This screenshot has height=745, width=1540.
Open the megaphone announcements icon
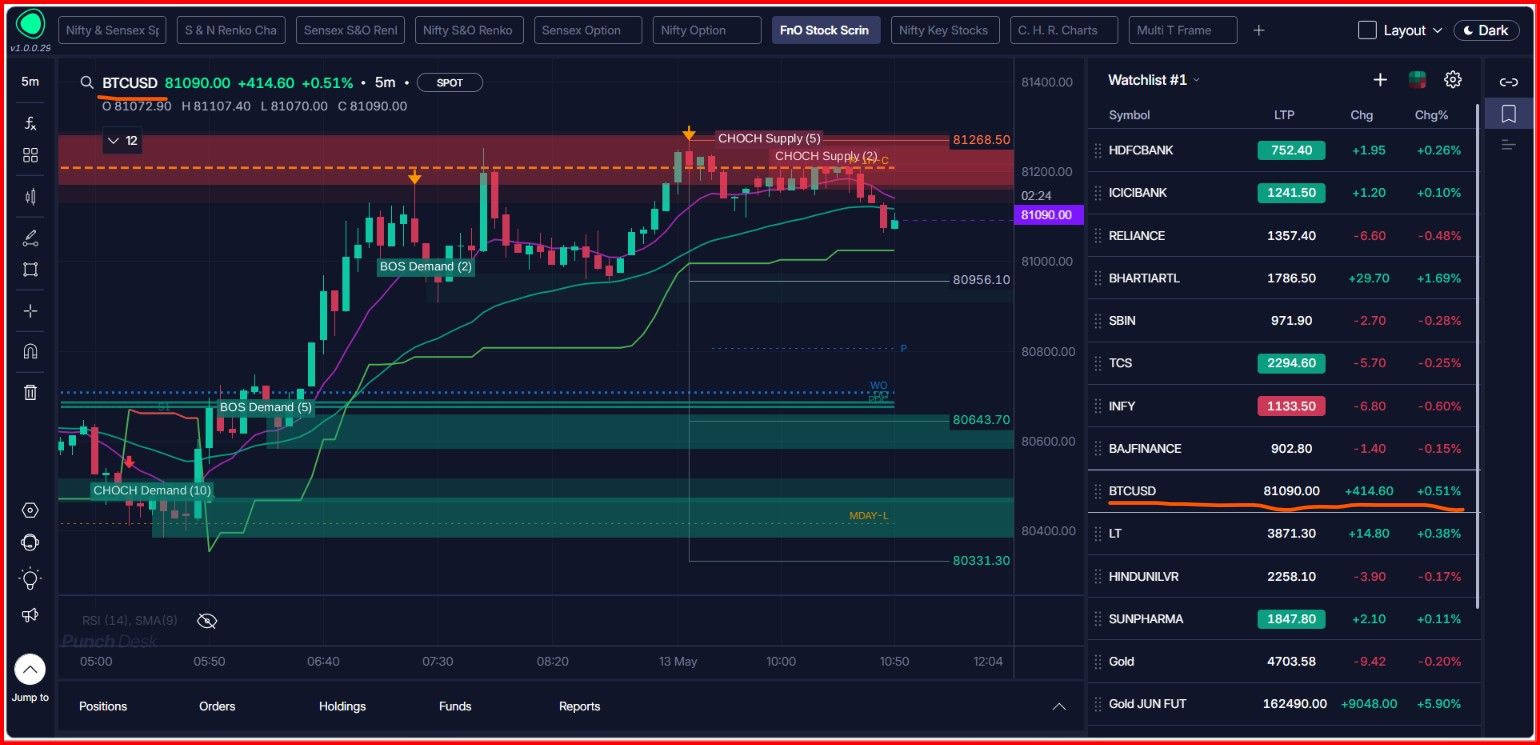click(x=30, y=615)
